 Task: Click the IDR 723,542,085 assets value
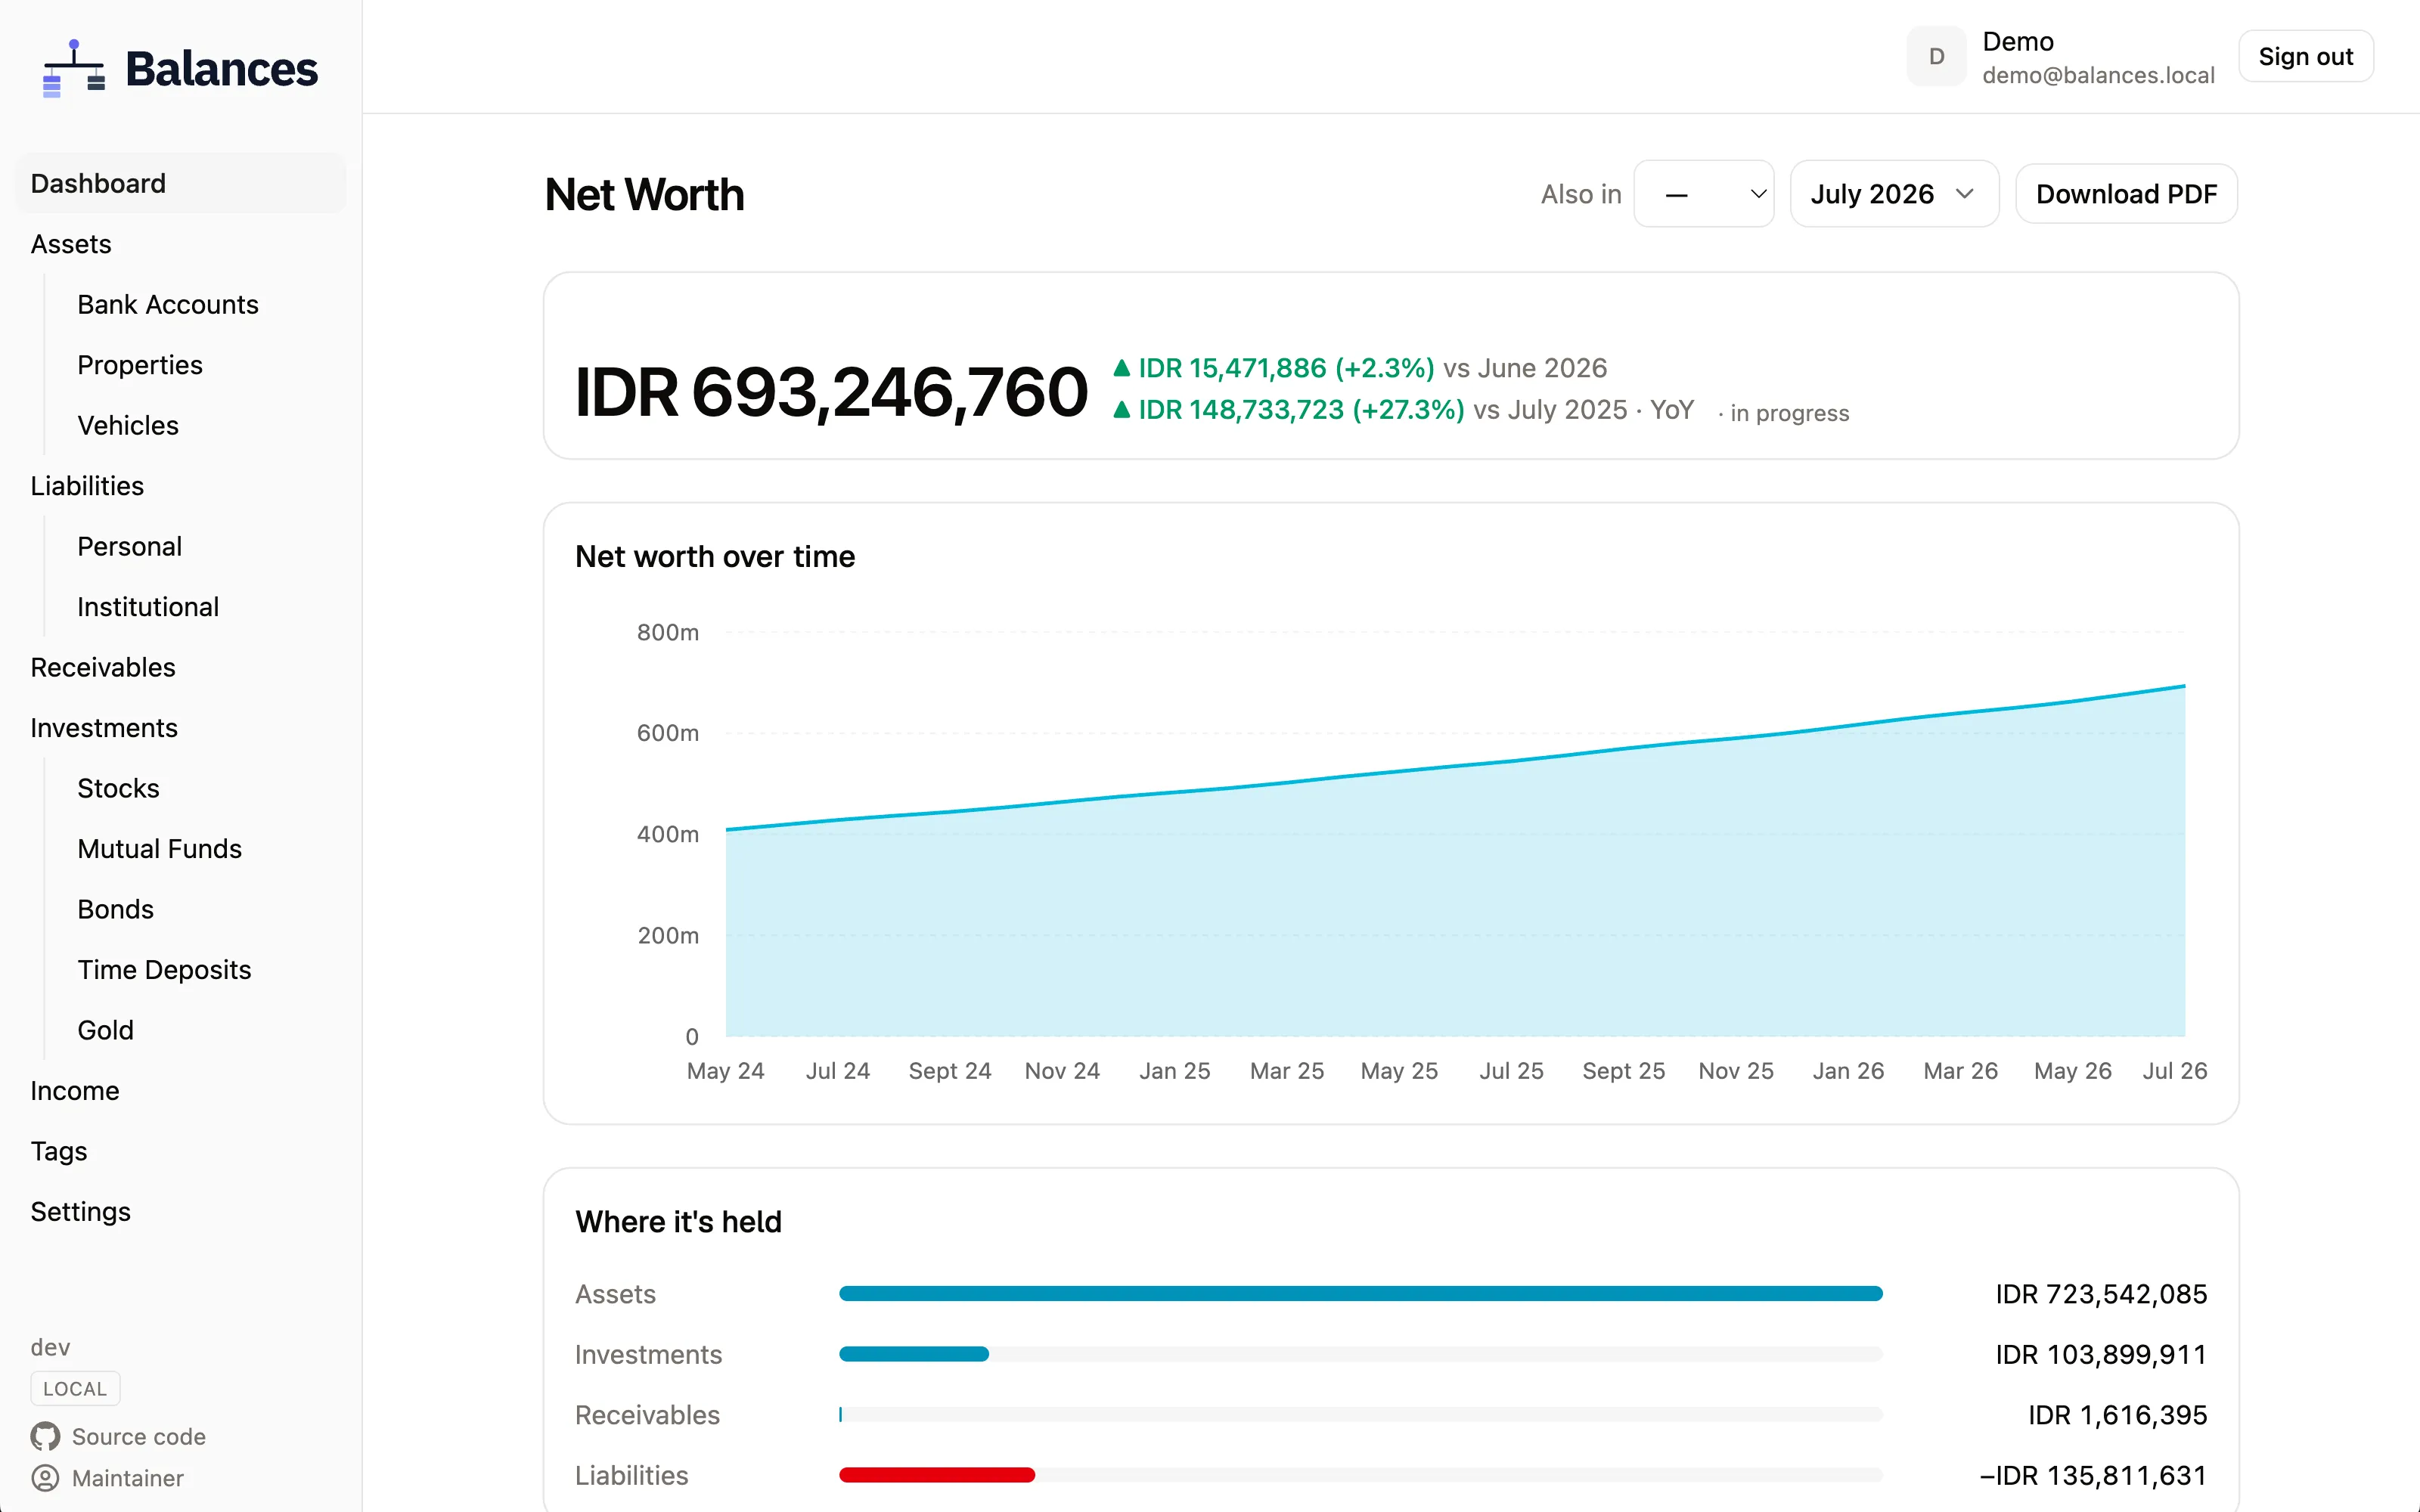pos(2101,1294)
